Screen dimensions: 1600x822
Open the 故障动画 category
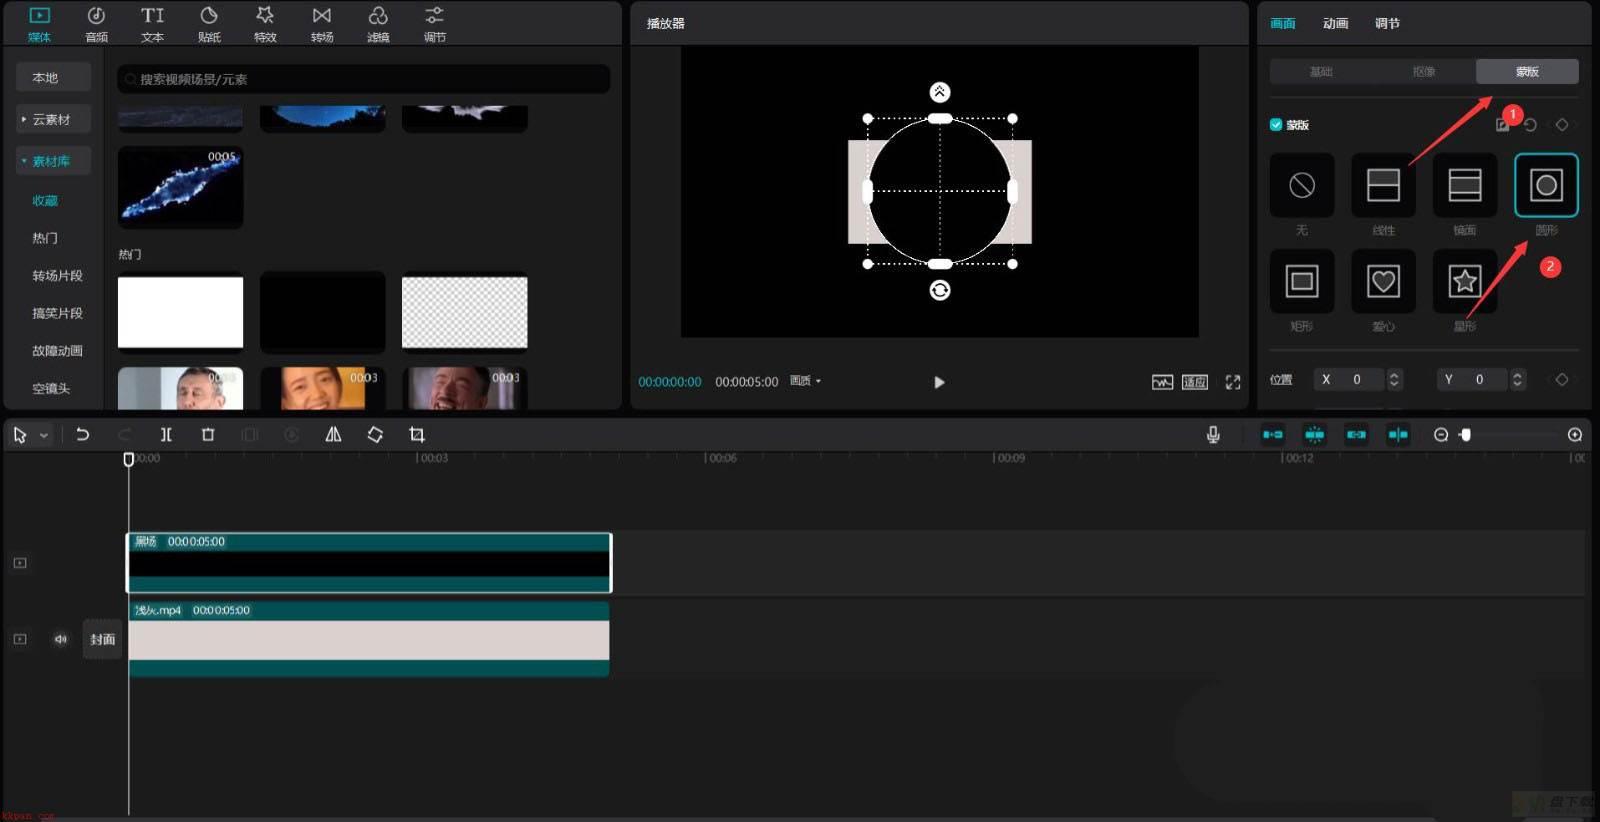coord(57,351)
